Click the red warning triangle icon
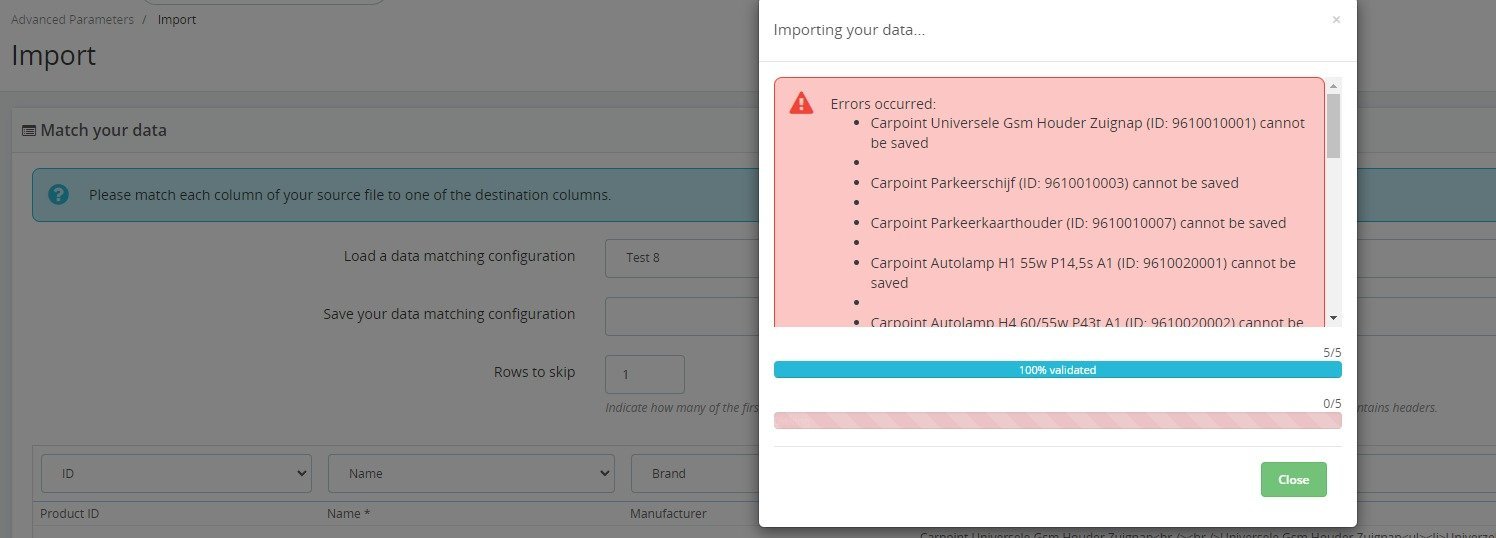 (x=801, y=103)
